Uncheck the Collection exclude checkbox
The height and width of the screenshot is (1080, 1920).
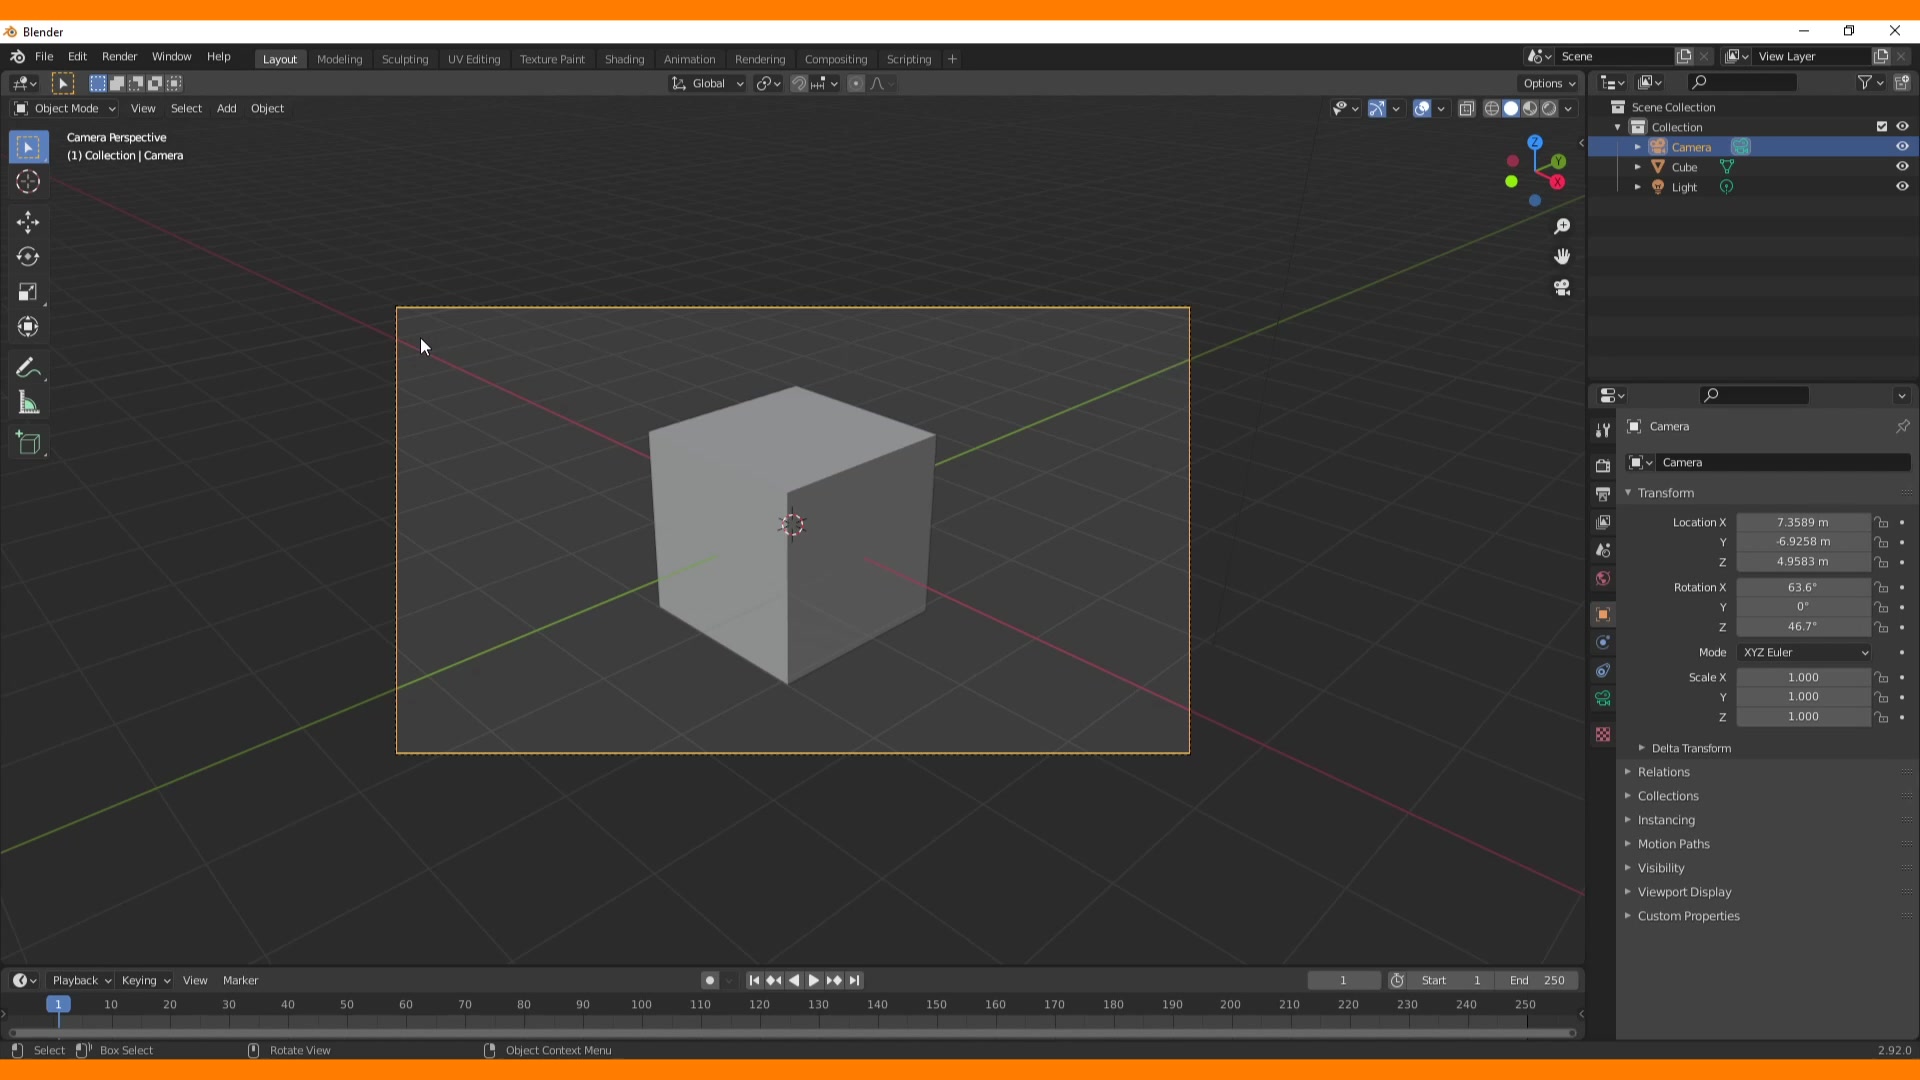[x=1882, y=127]
